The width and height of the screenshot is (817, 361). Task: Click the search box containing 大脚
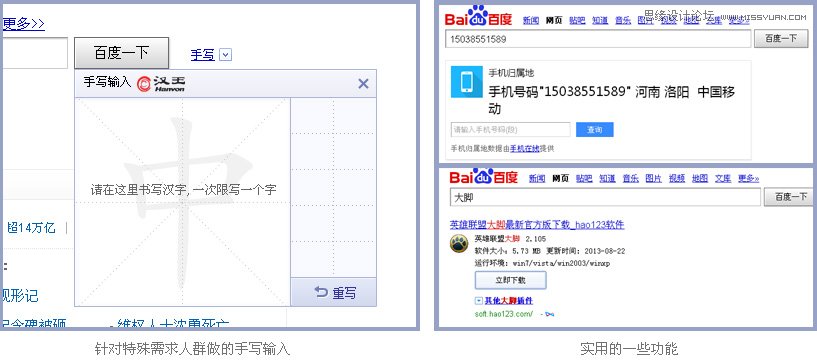(x=605, y=197)
